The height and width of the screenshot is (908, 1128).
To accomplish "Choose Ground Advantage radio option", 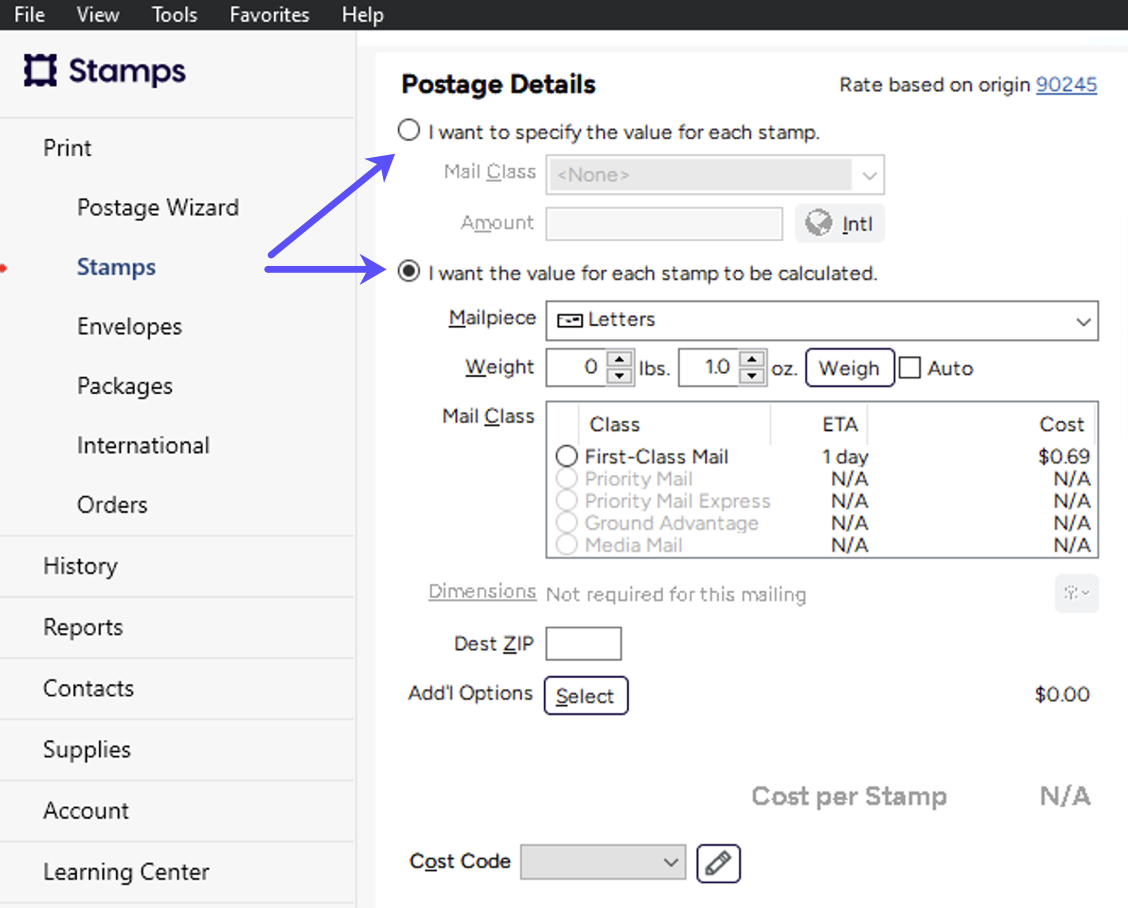I will pyautogui.click(x=567, y=522).
